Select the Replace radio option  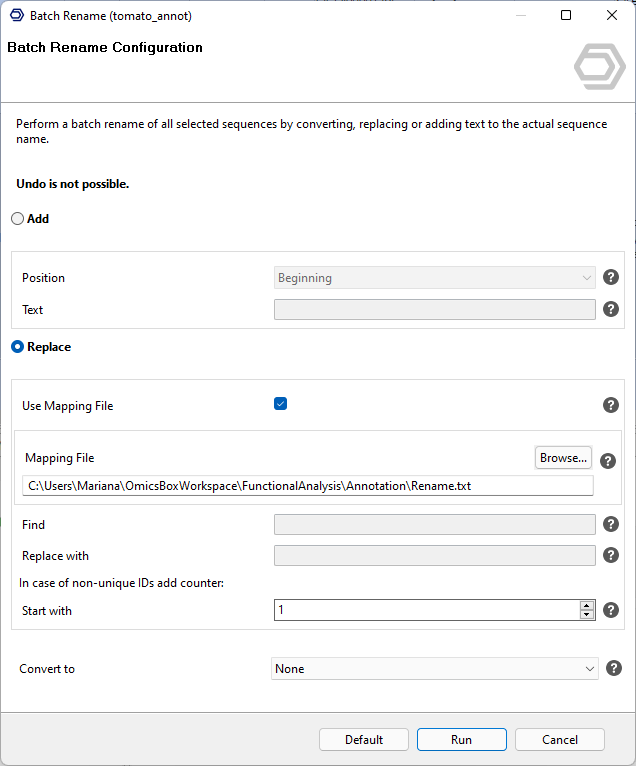click(17, 347)
